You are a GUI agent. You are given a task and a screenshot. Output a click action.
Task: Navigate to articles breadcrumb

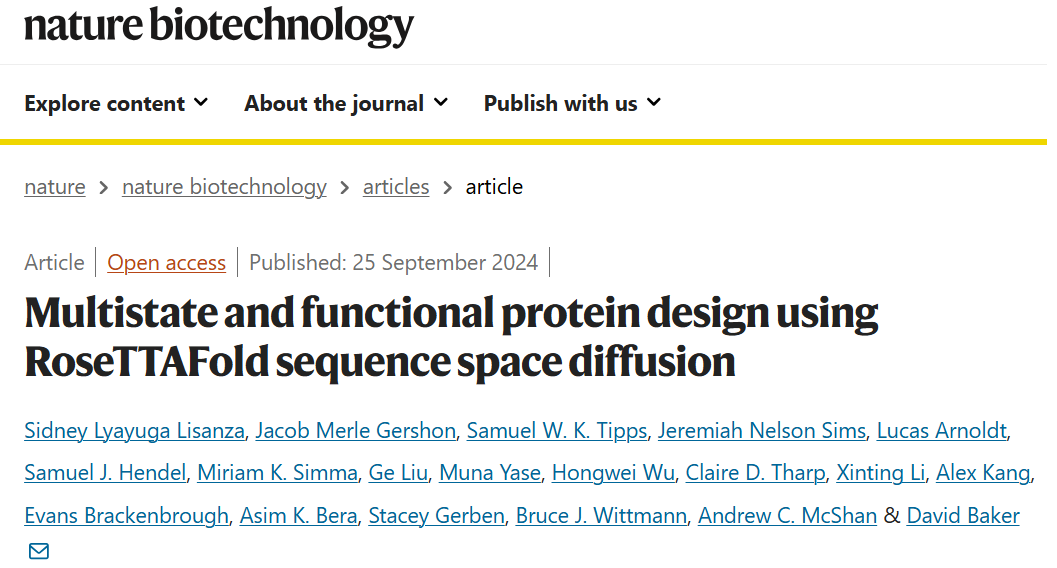396,187
